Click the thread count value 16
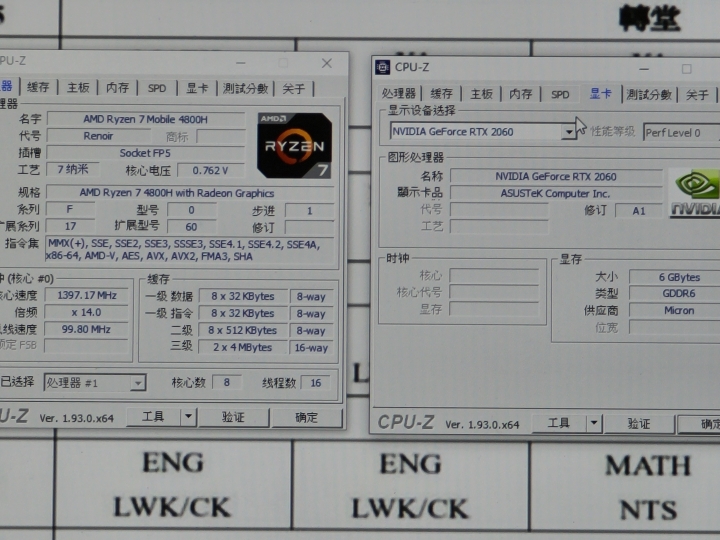Viewport: 720px width, 540px height. click(315, 383)
